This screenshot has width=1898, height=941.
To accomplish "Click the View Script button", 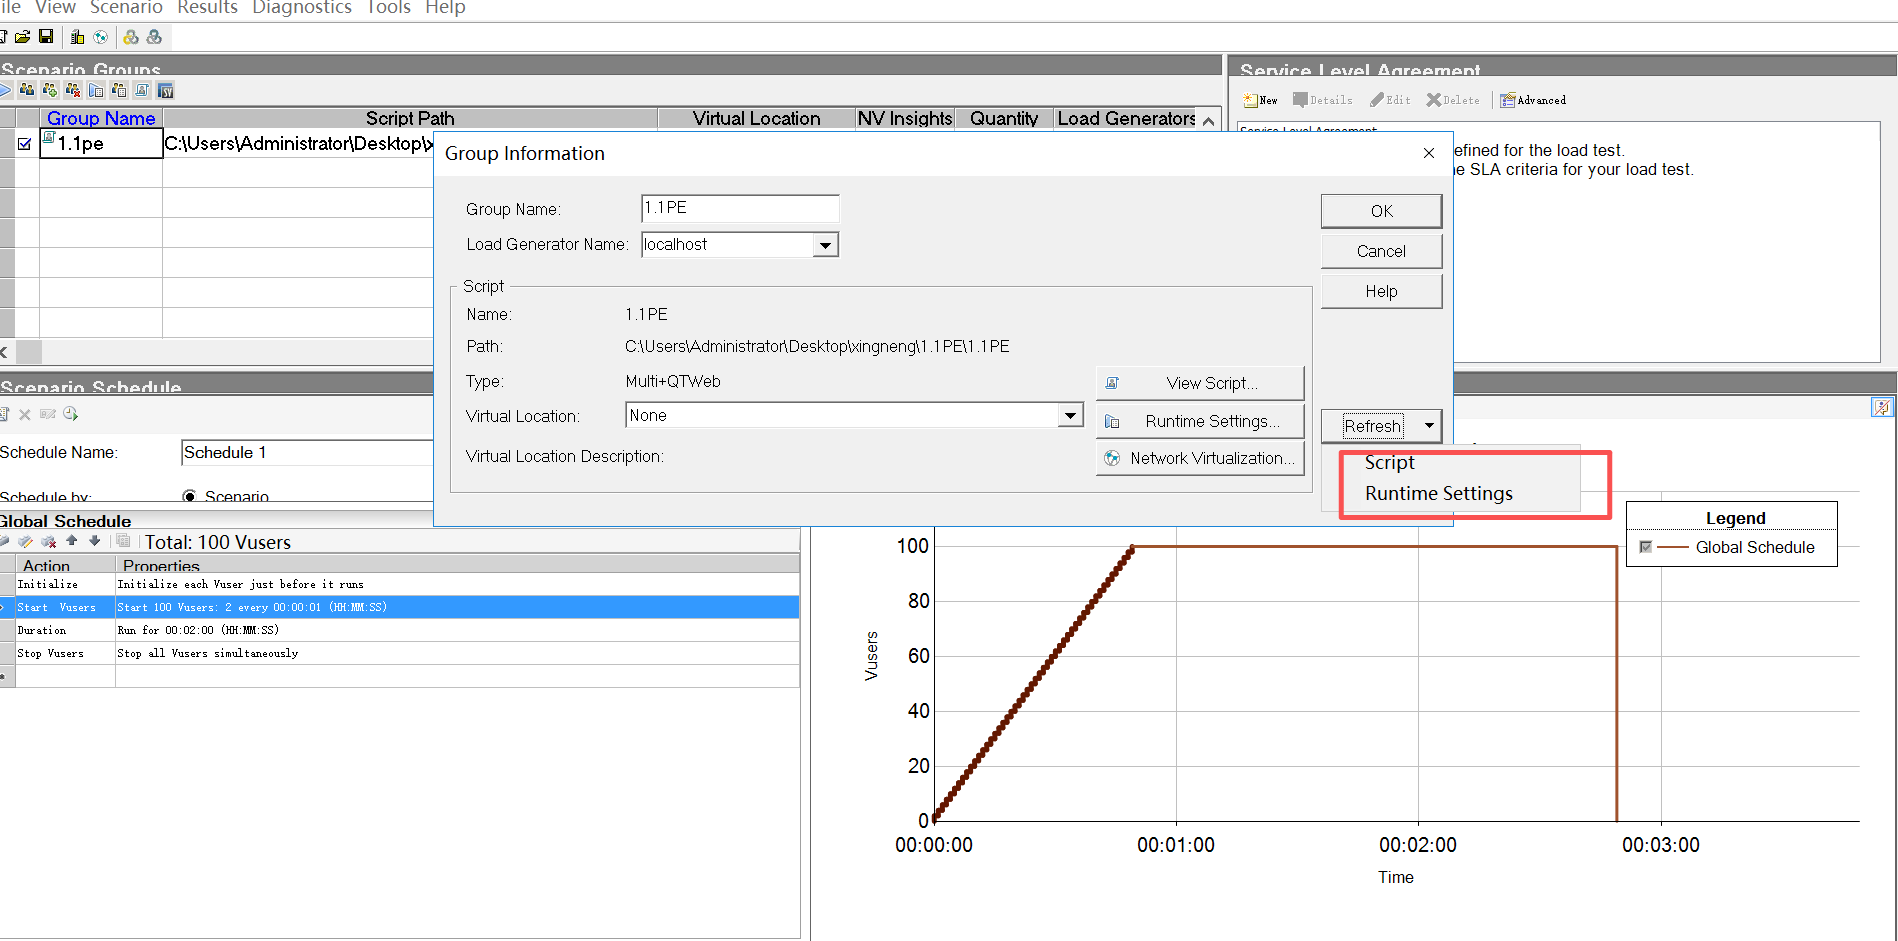I will (x=1200, y=383).
